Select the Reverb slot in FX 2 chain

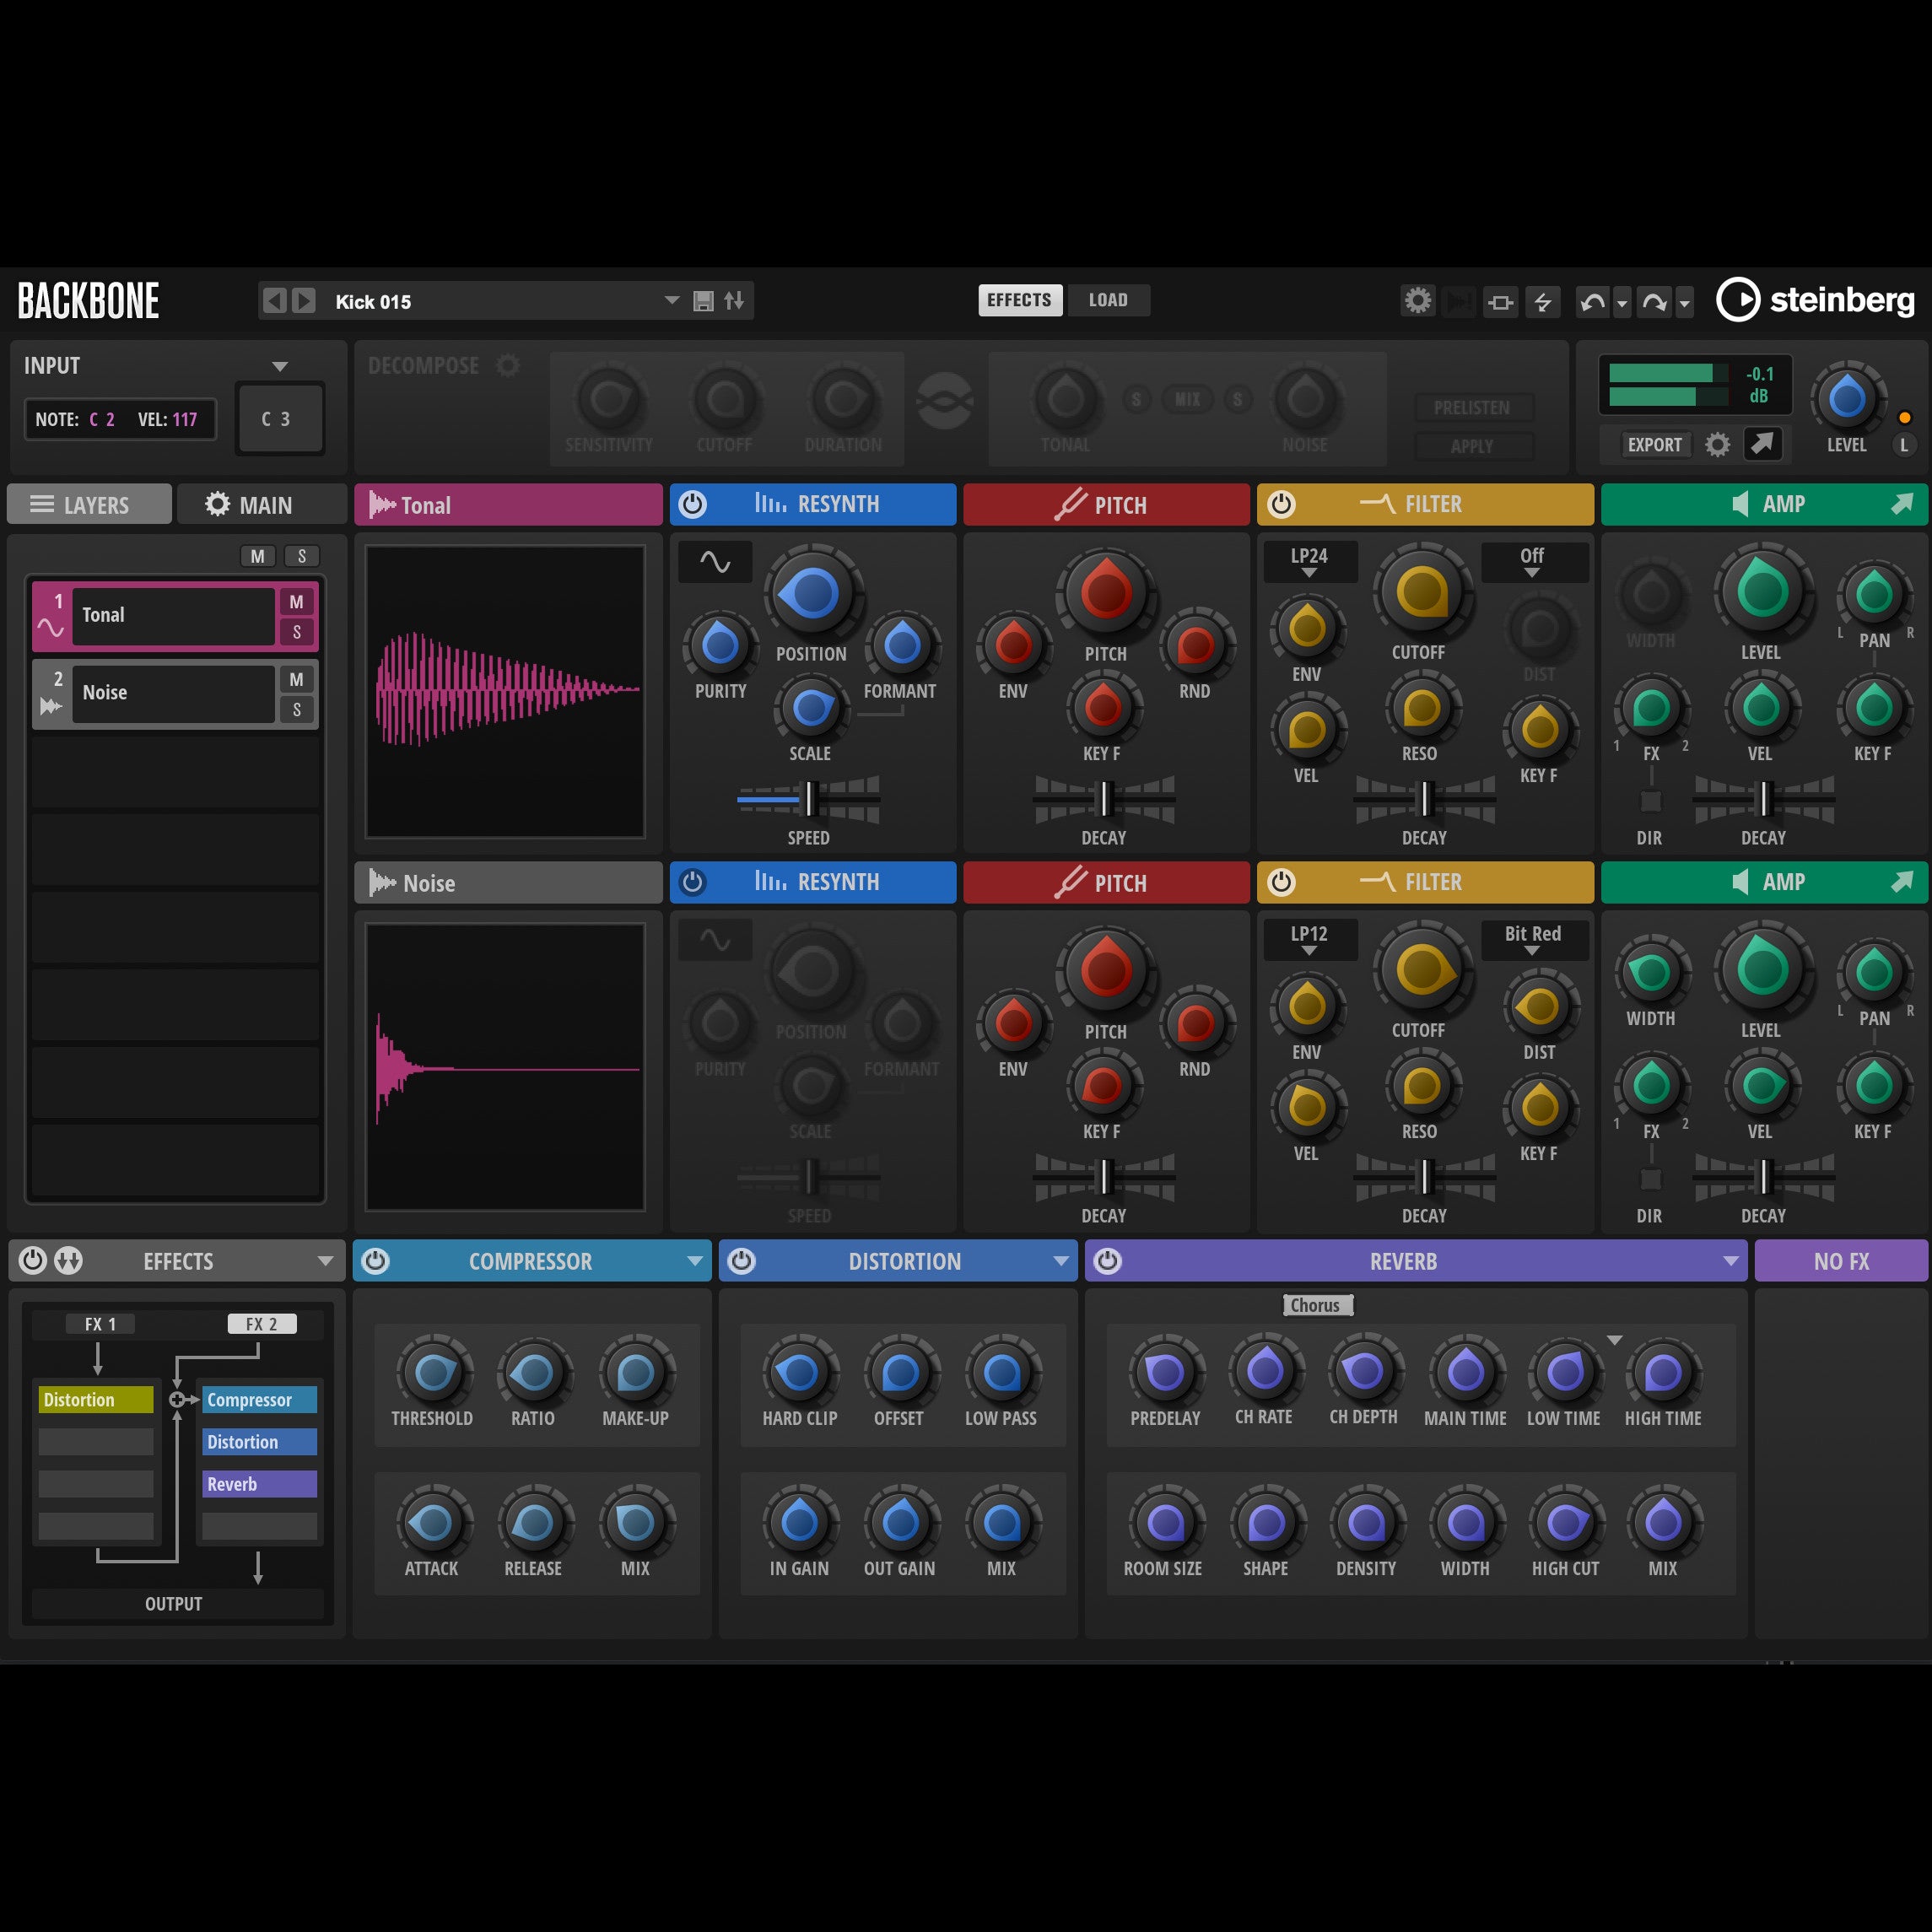pyautogui.click(x=259, y=1484)
